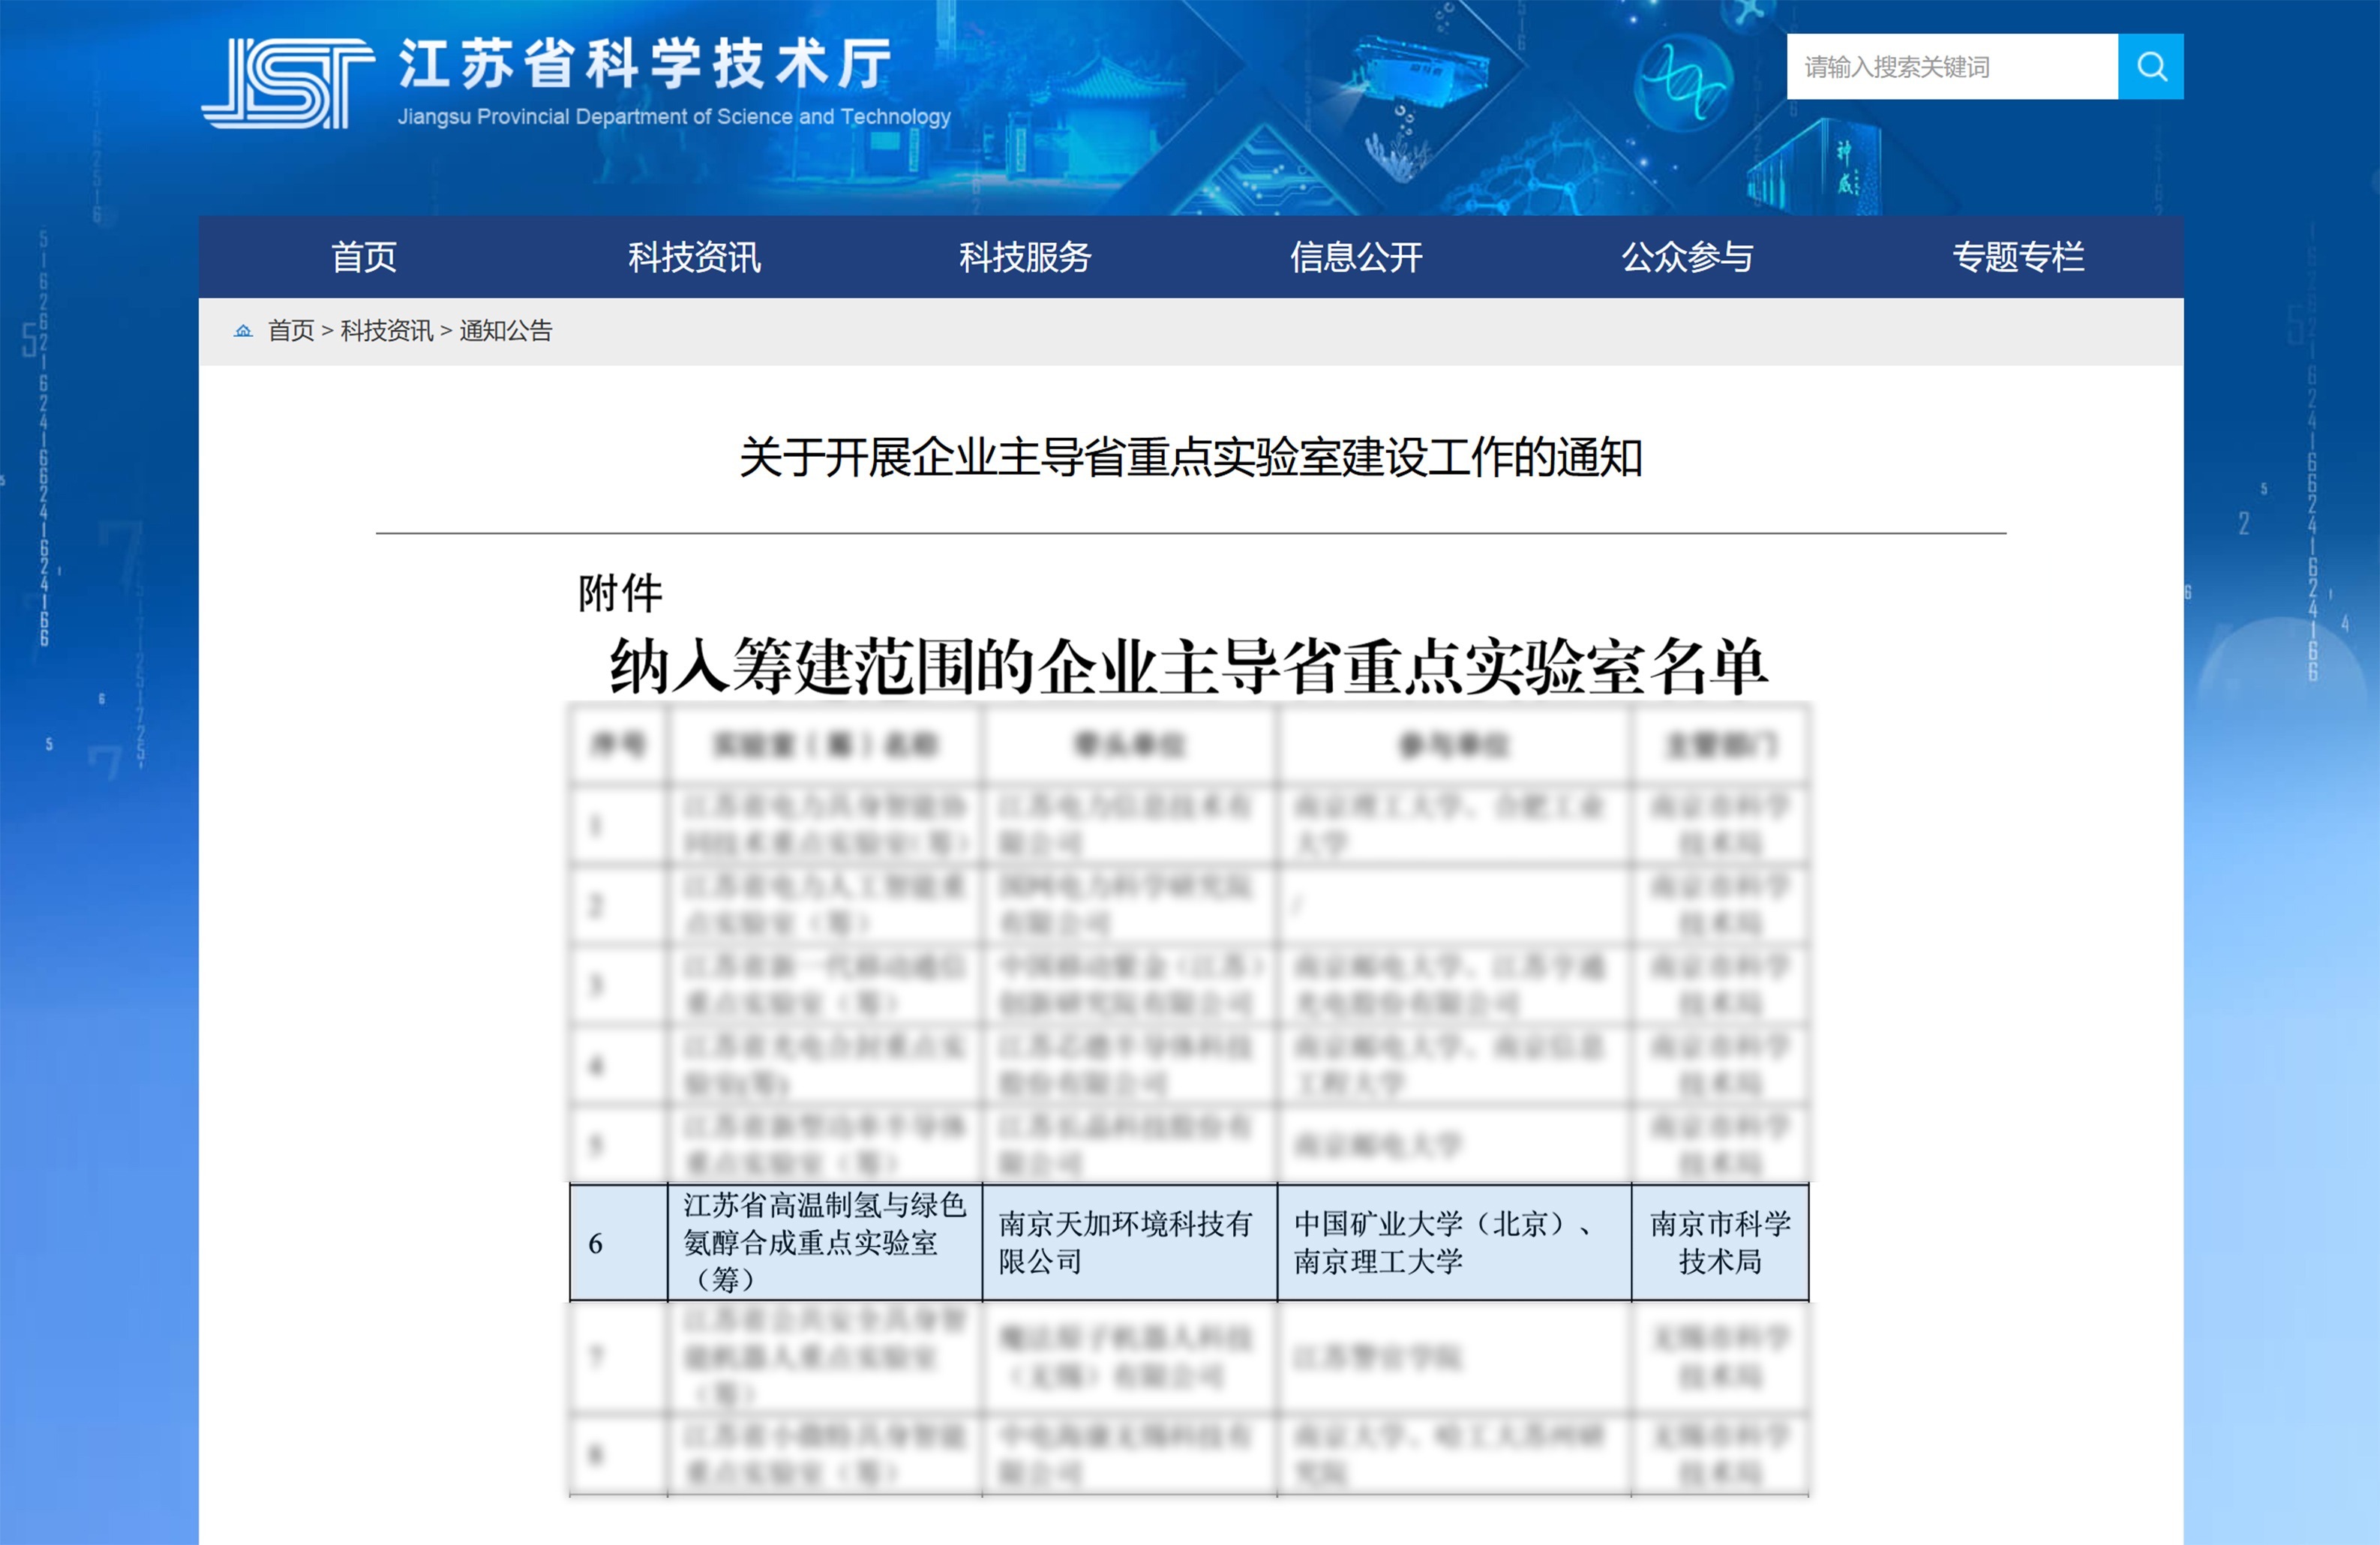Viewport: 2380px width, 1545px height.
Task: Open the 首页 navigation menu item
Action: (x=364, y=257)
